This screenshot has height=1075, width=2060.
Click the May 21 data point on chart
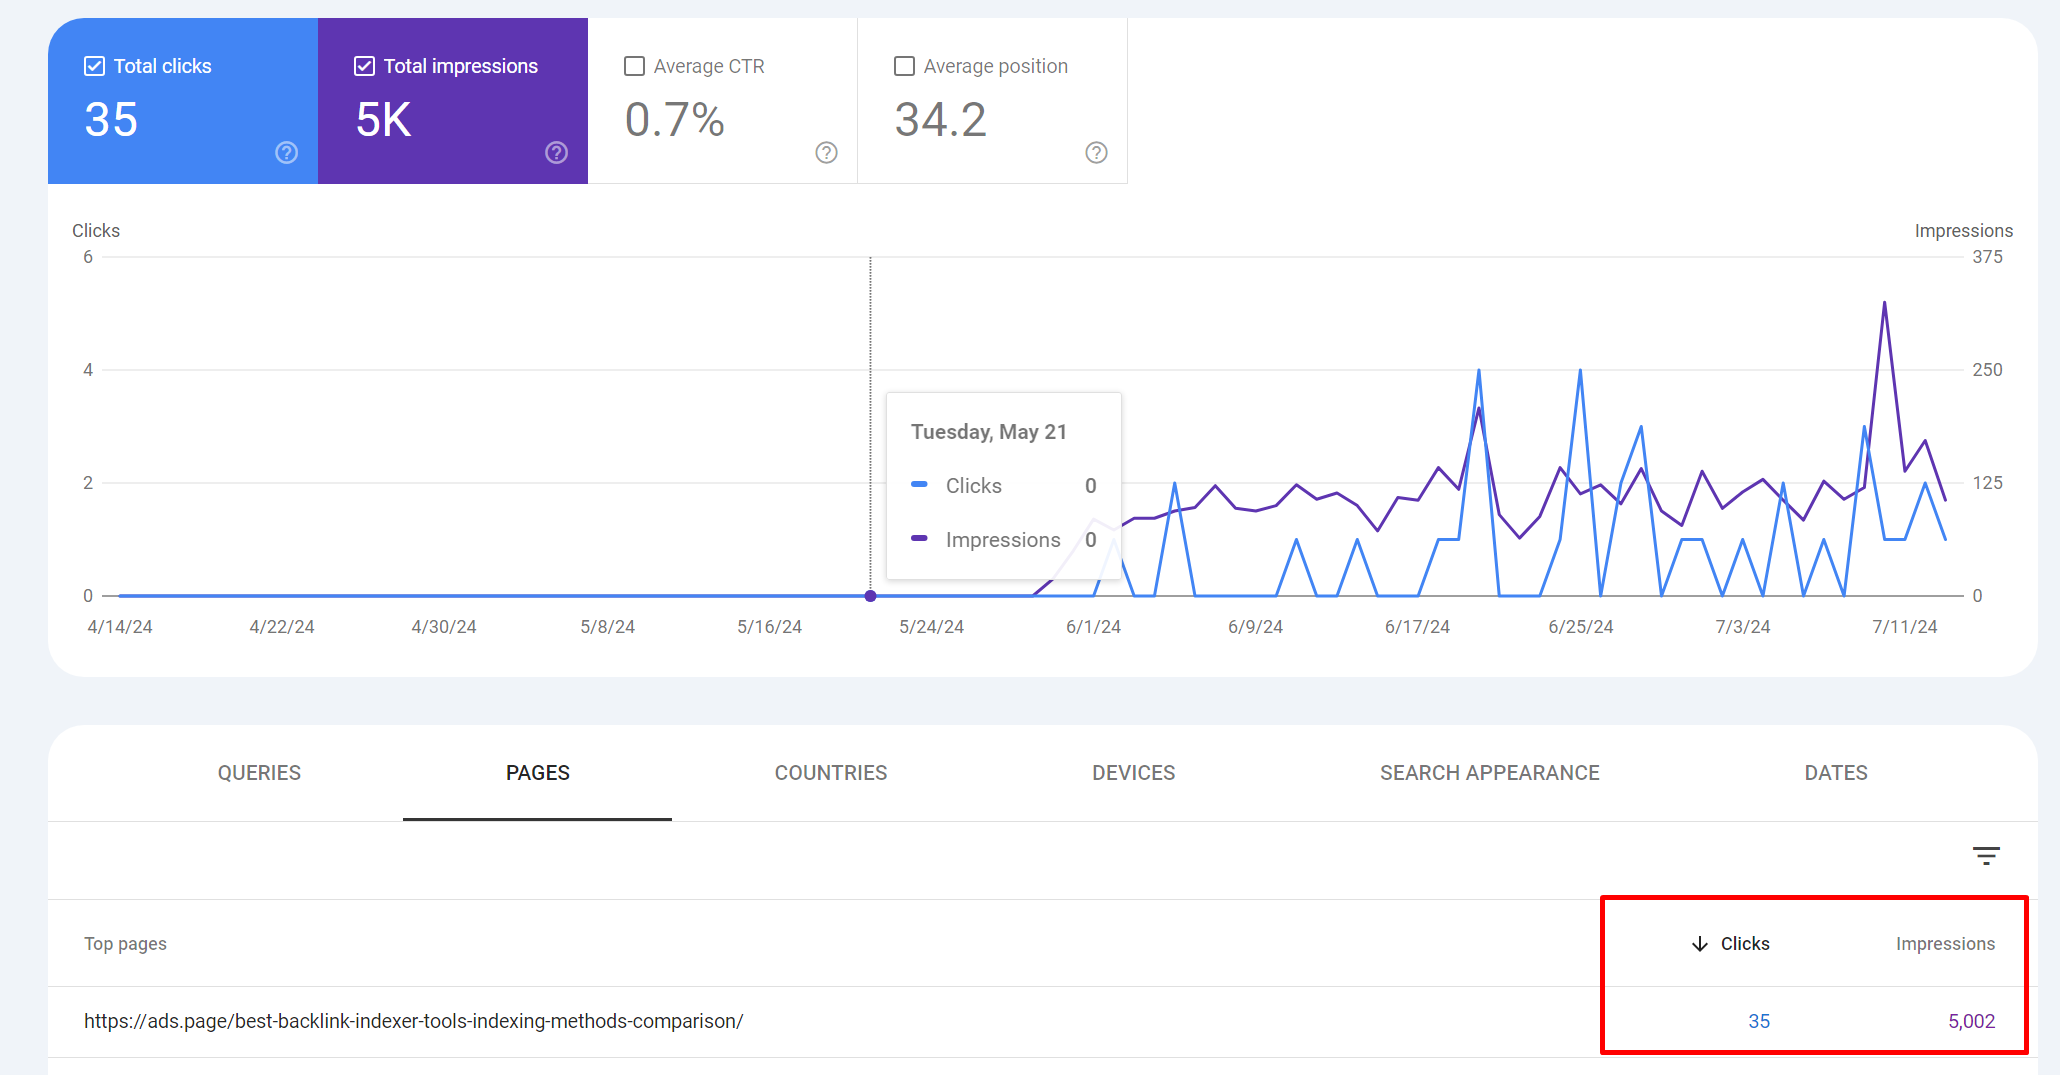pos(870,596)
